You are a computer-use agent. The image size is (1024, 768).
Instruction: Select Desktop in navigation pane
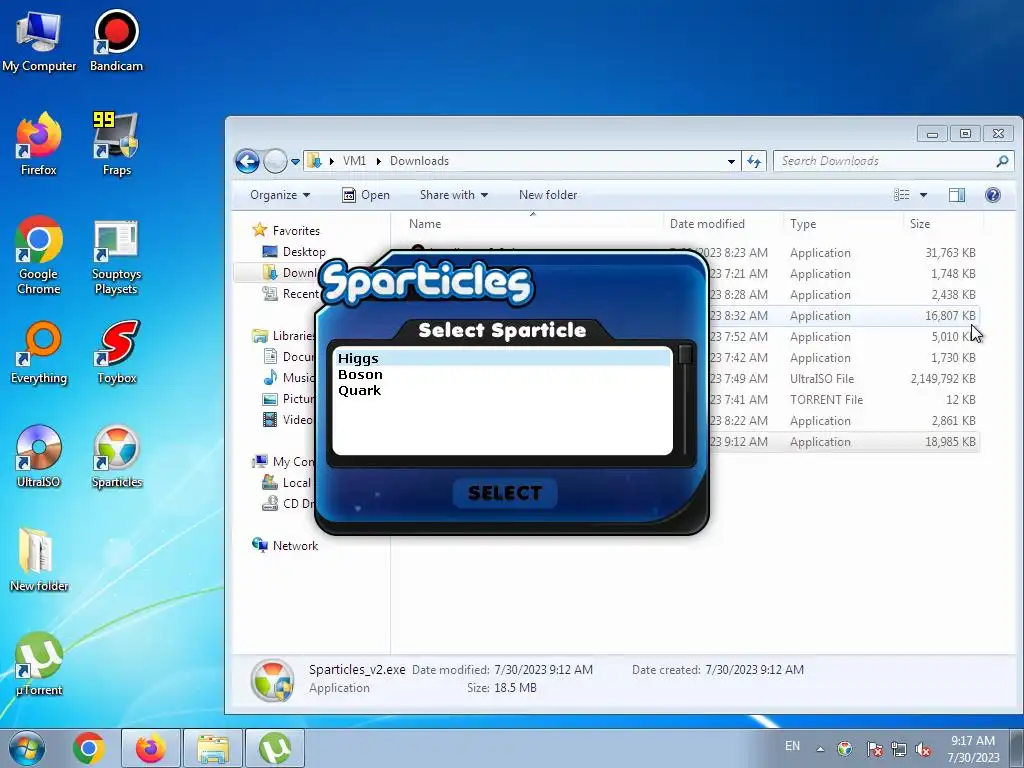304,251
